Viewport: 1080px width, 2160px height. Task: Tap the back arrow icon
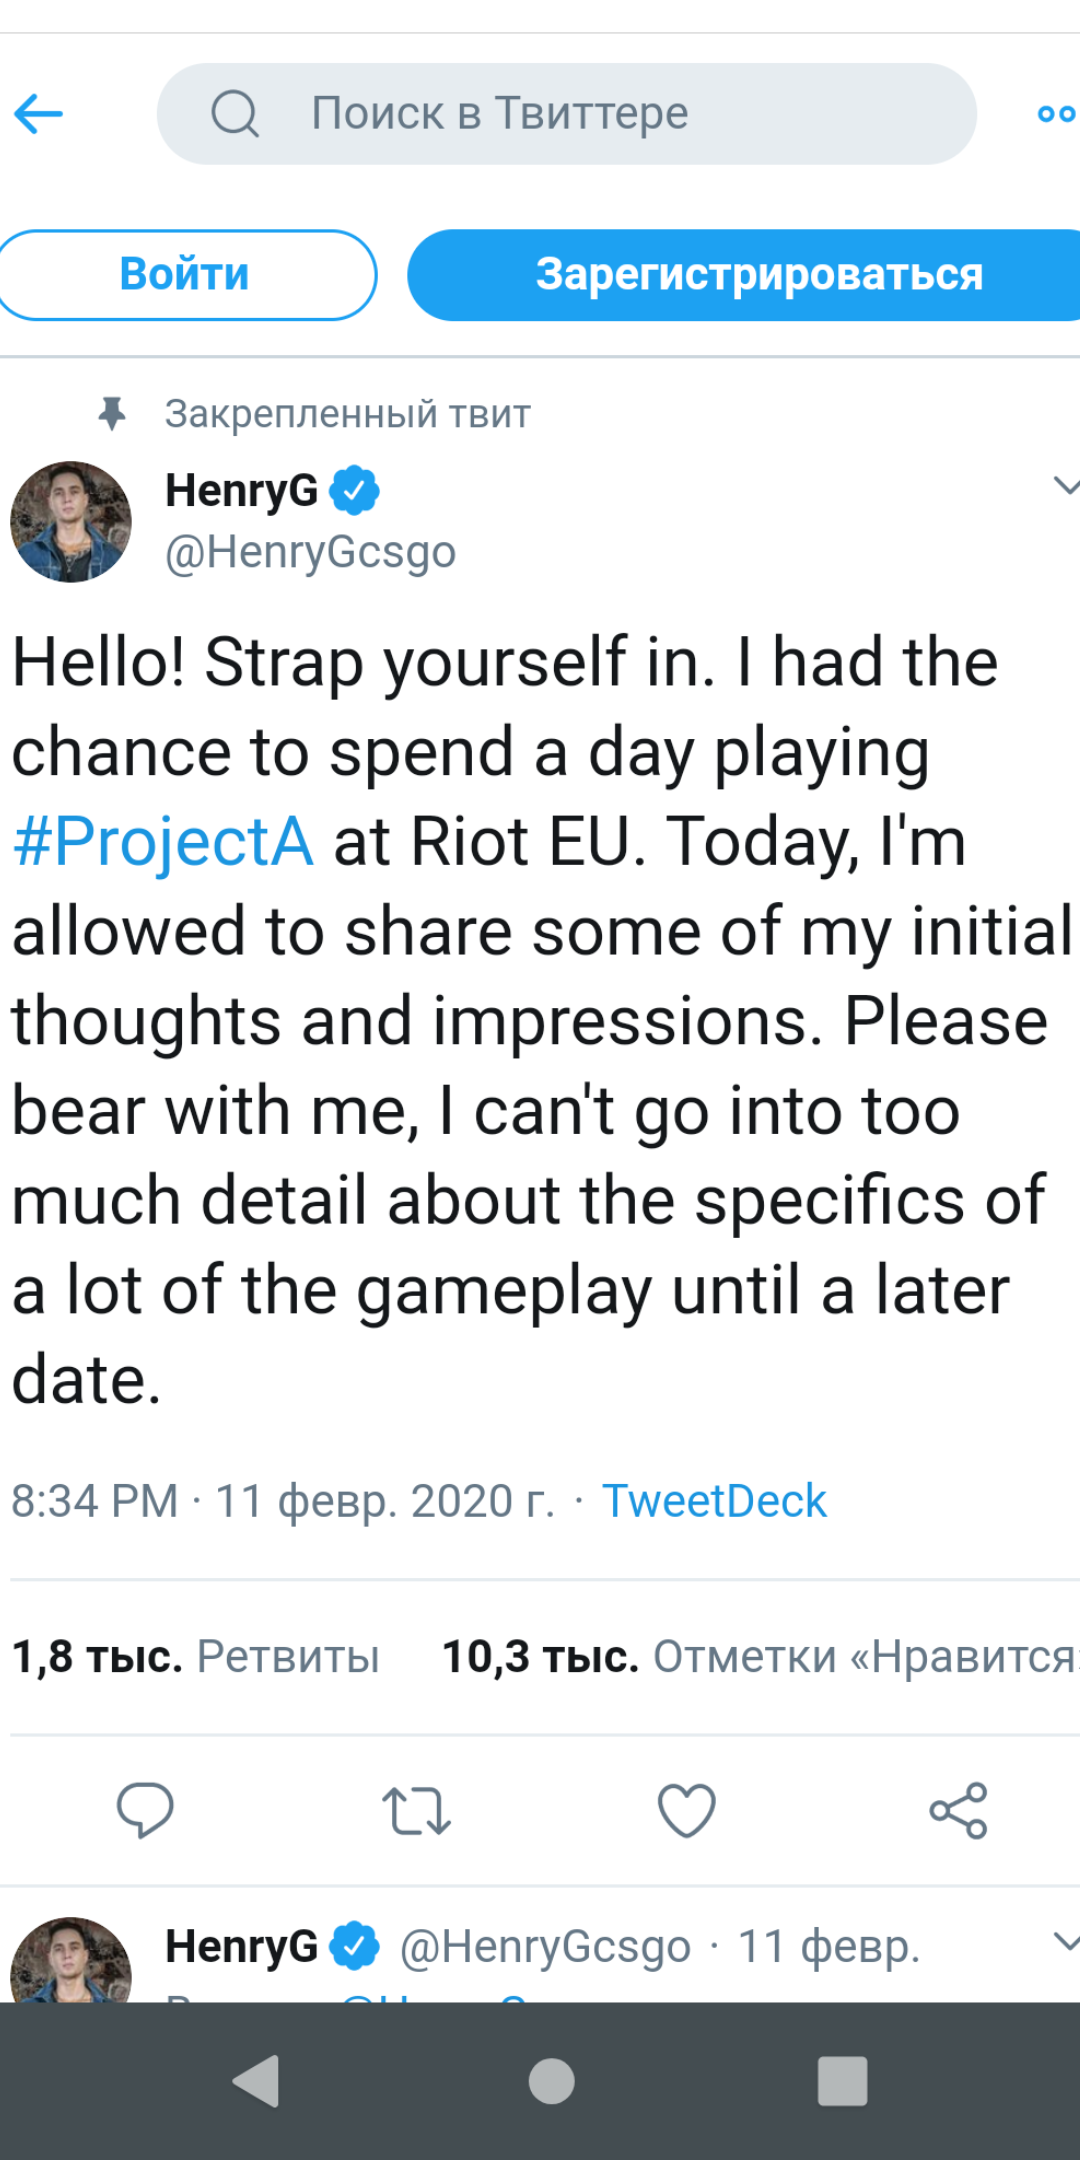[x=39, y=114]
